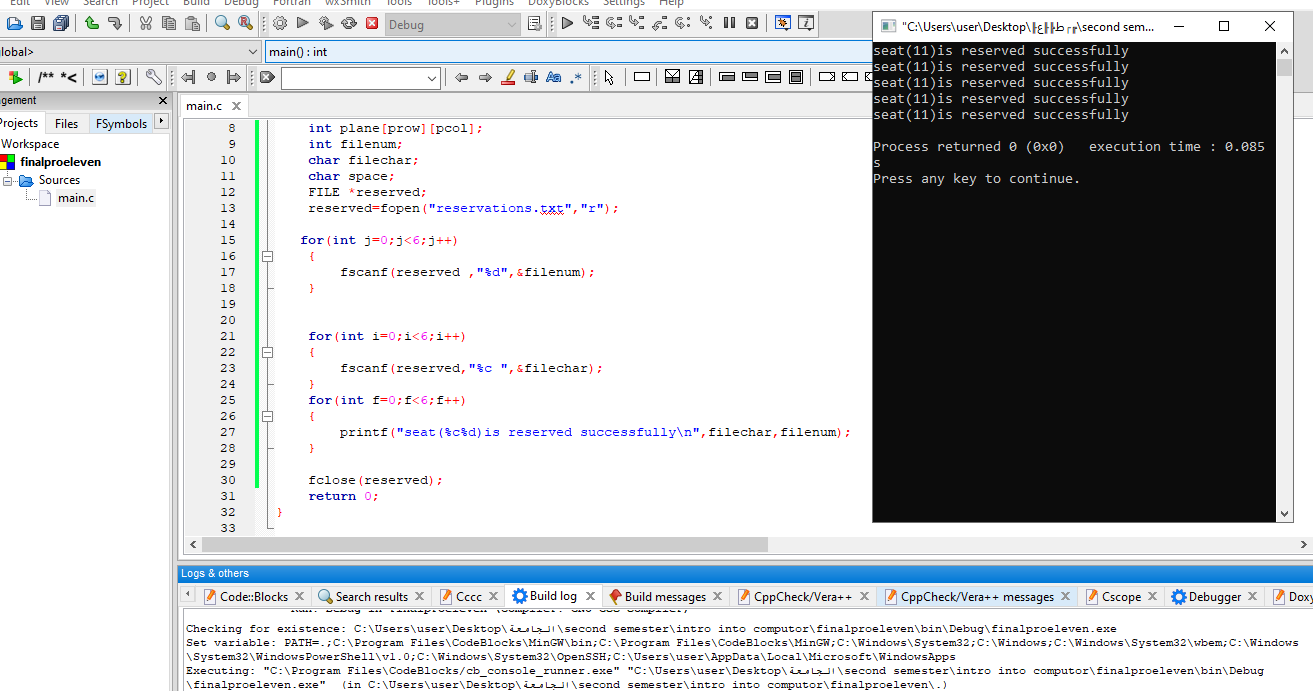Switch to the FSymbols tab
Screen dimensions: 1313x691
121,124
